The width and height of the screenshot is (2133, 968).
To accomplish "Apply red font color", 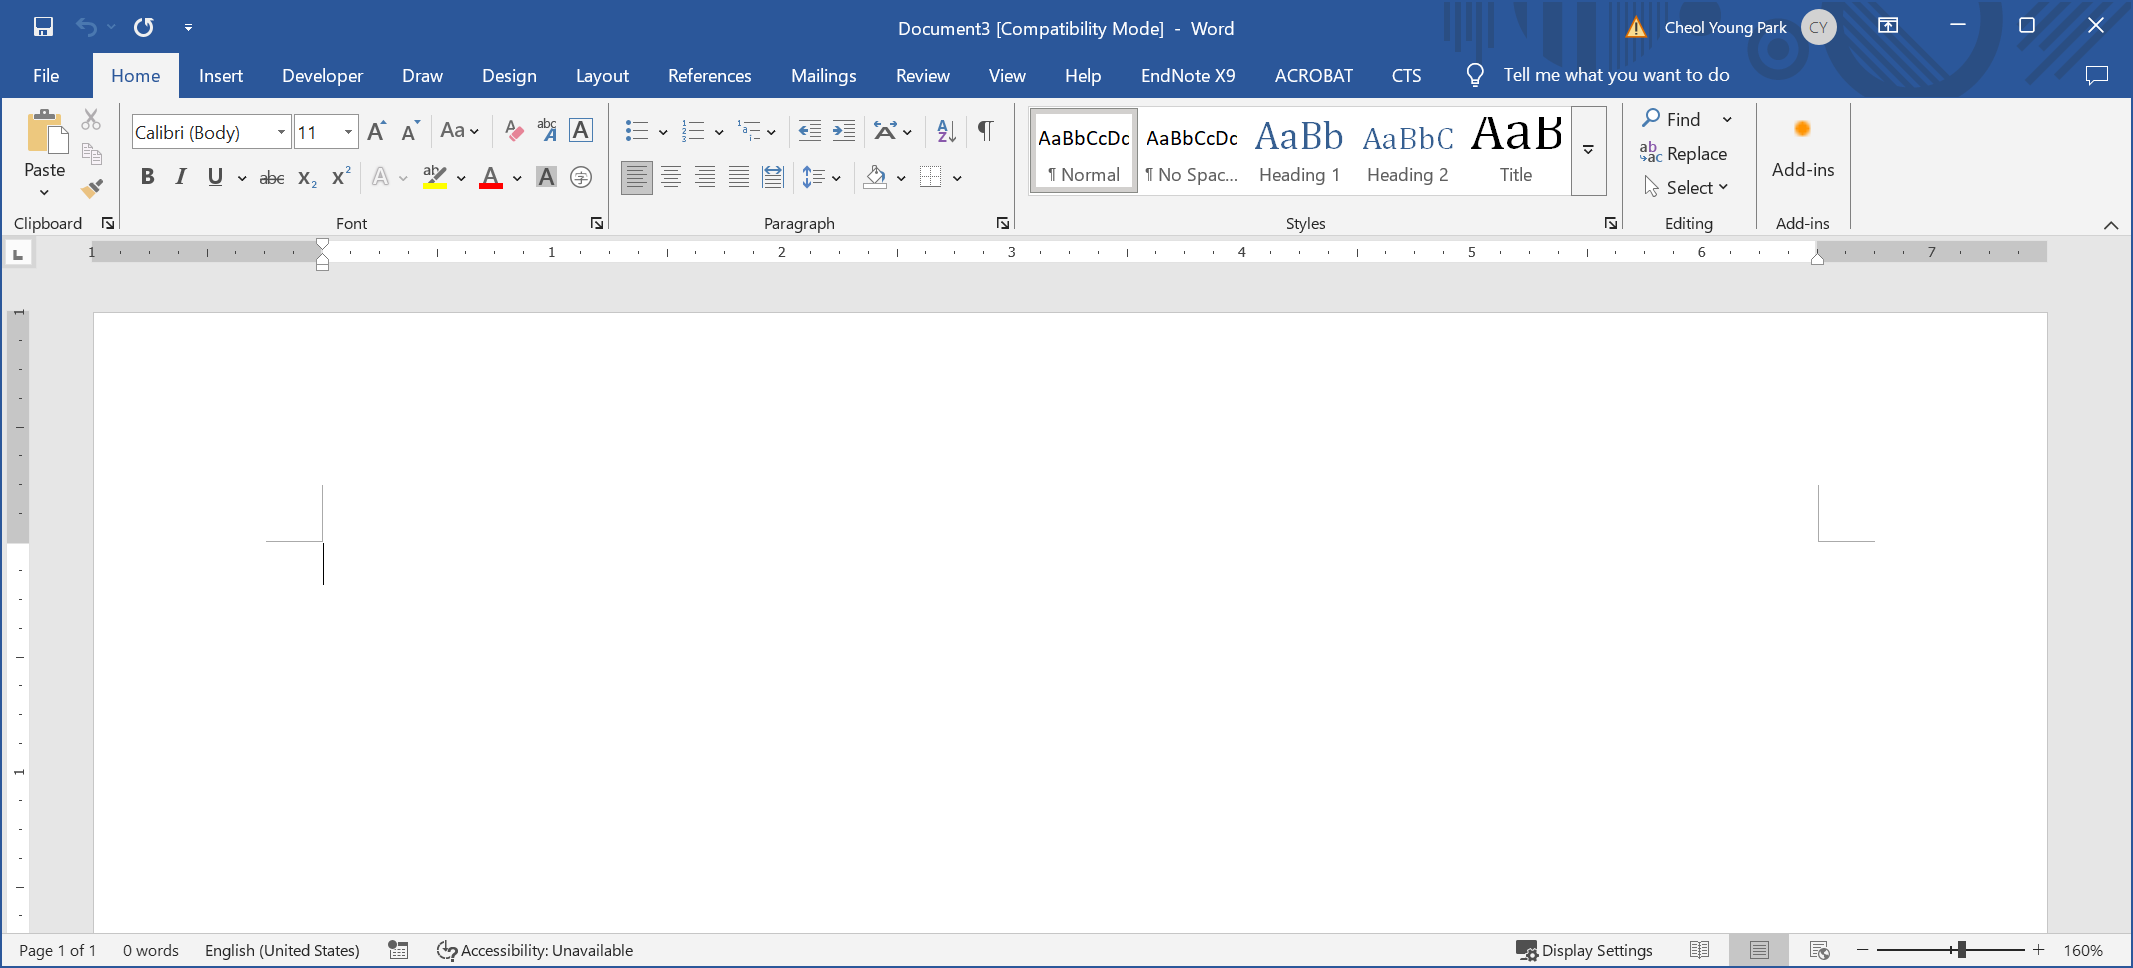I will tap(491, 177).
